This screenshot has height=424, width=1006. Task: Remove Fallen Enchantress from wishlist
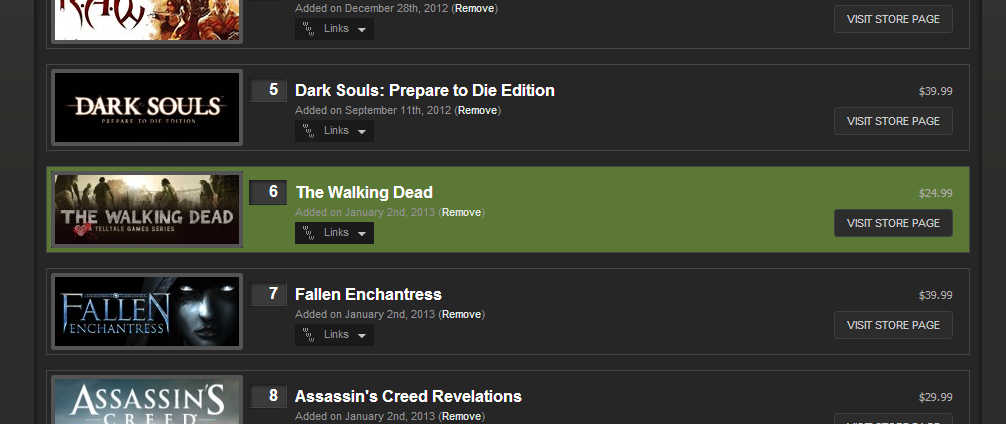coord(461,314)
